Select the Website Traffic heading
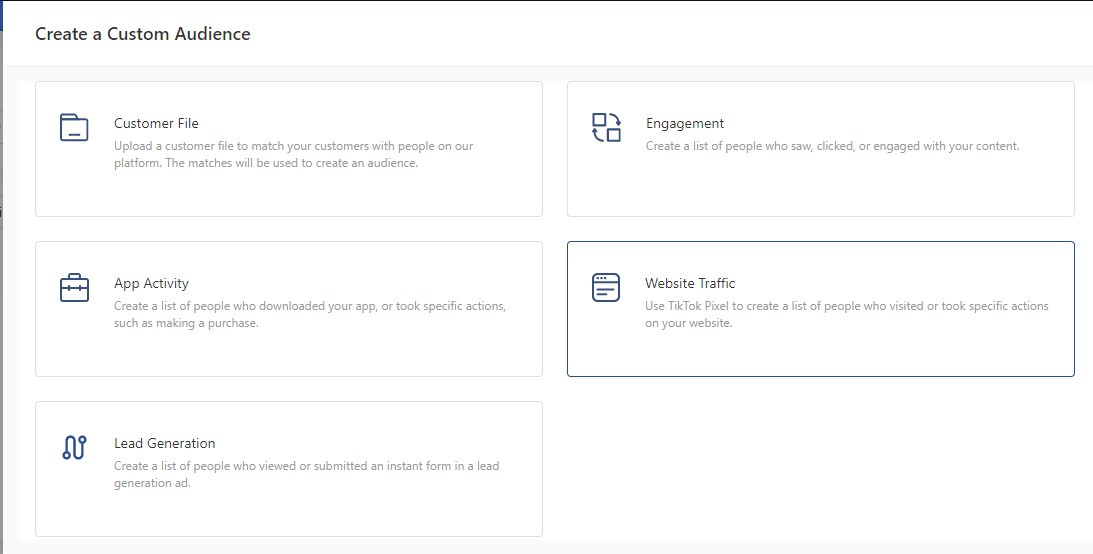This screenshot has width=1093, height=554. pos(690,284)
